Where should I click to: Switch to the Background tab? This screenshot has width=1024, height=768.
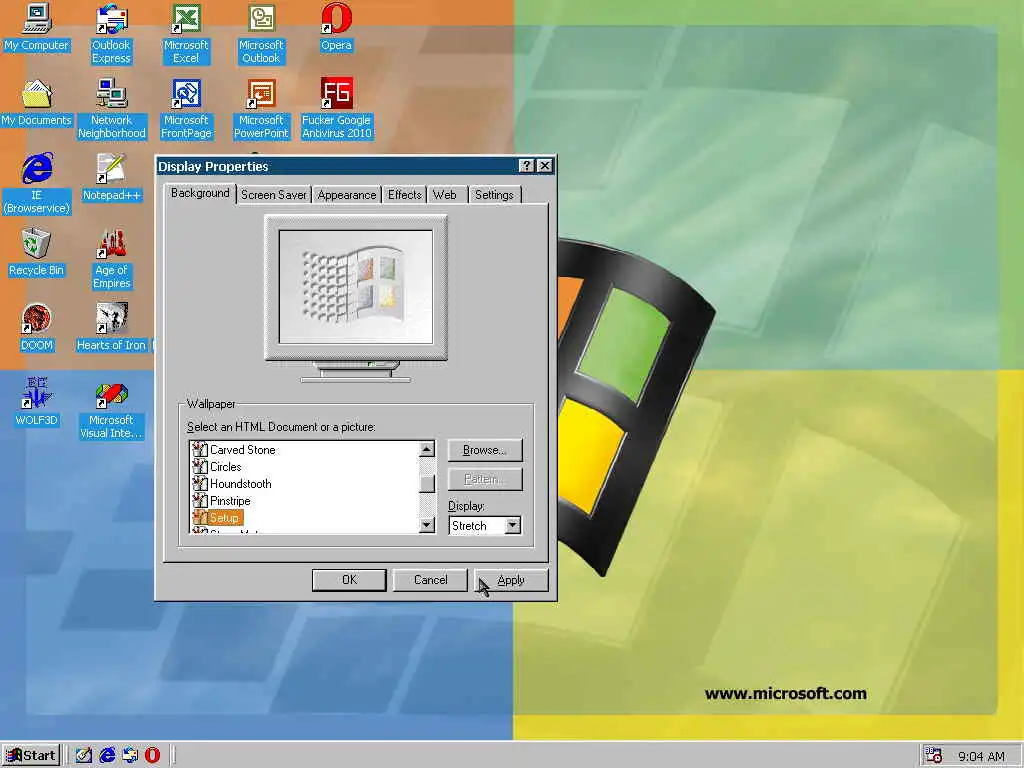pyautogui.click(x=200, y=193)
